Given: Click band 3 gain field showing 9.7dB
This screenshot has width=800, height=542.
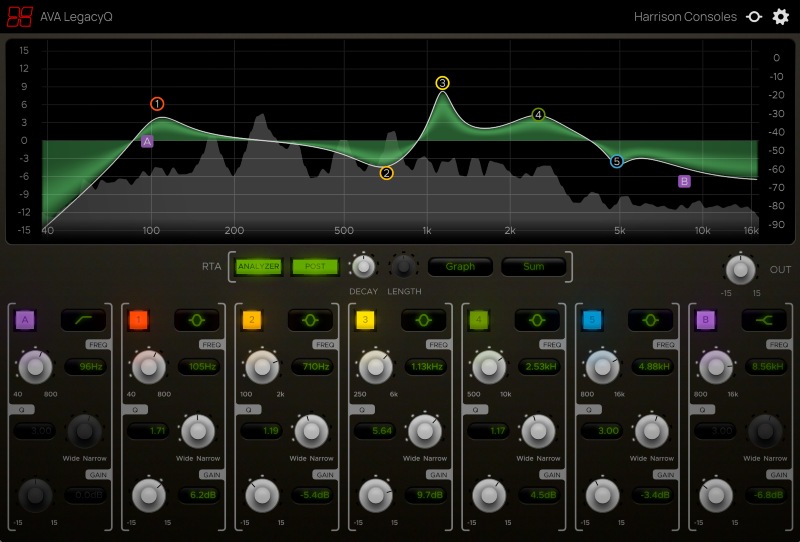Looking at the screenshot, I should click(424, 494).
